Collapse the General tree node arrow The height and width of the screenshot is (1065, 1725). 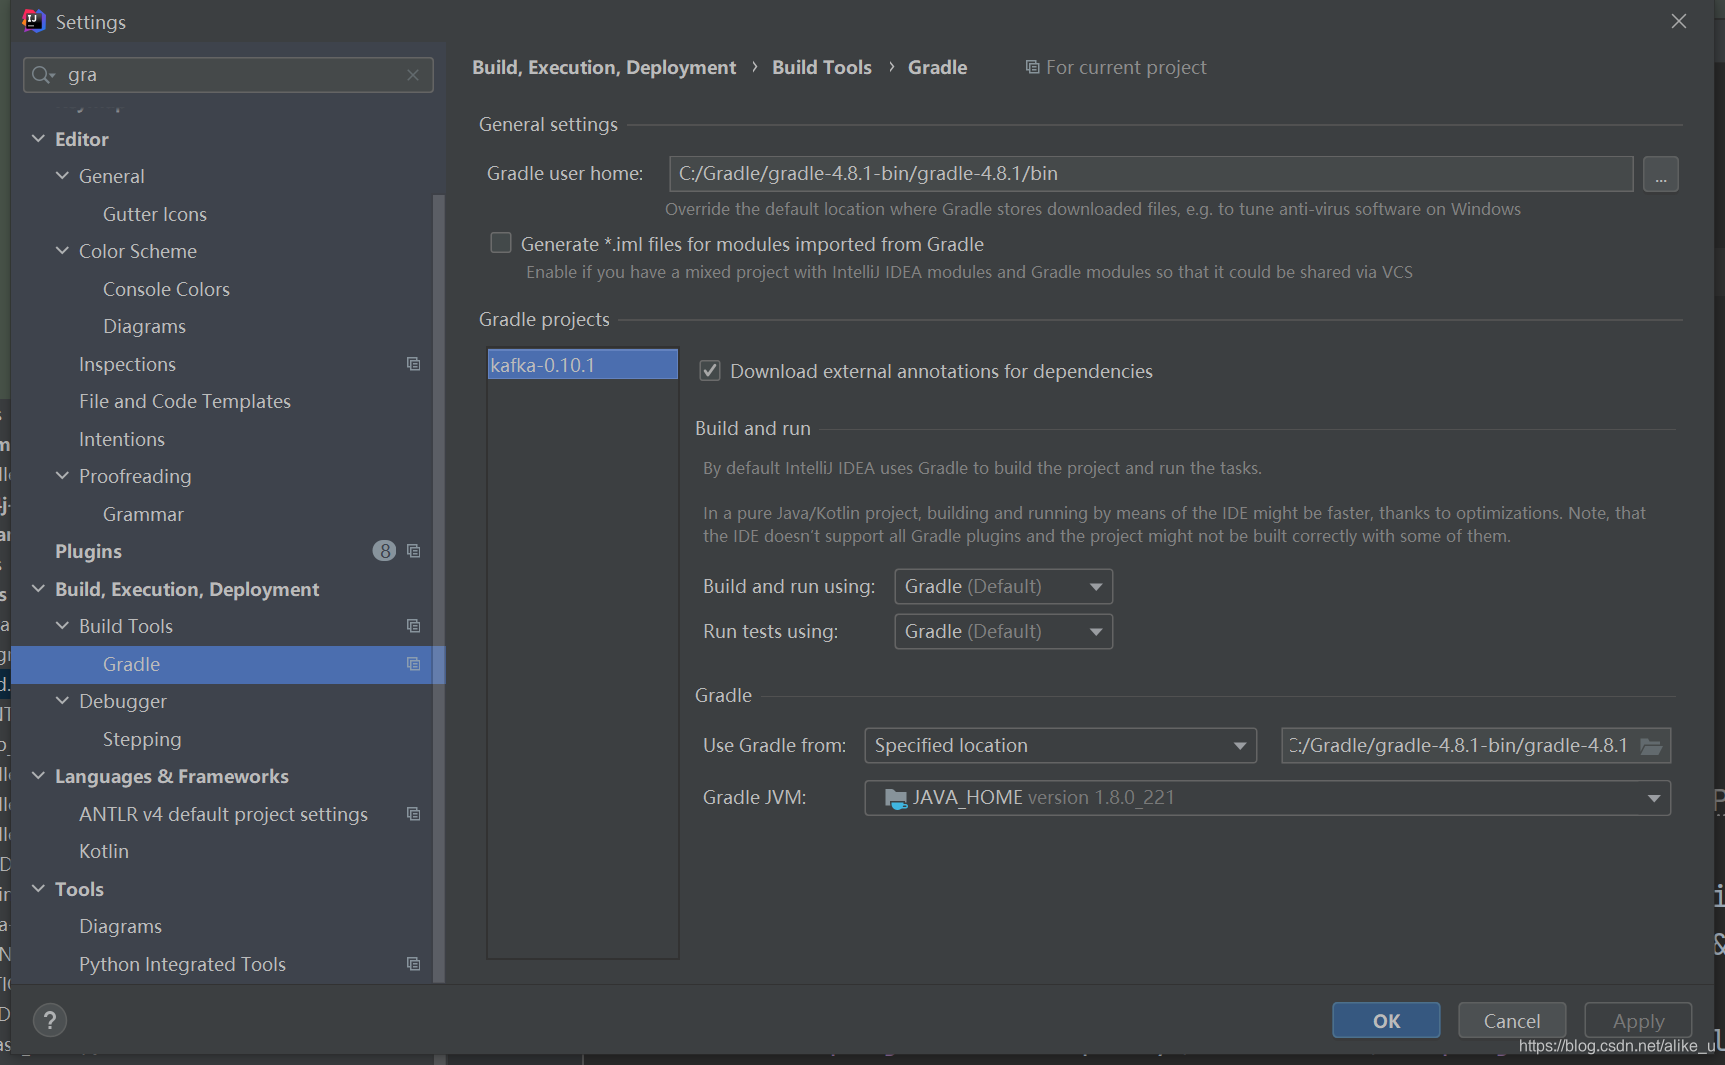[62, 176]
